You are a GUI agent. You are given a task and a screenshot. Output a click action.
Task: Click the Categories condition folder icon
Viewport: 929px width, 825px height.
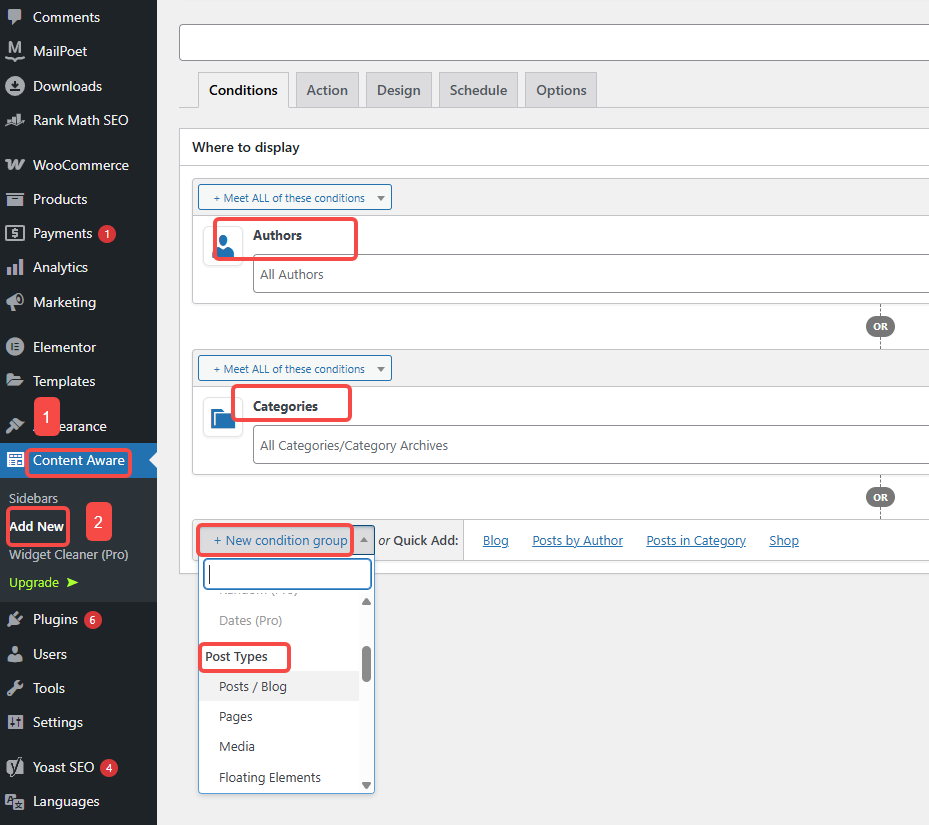[x=224, y=417]
